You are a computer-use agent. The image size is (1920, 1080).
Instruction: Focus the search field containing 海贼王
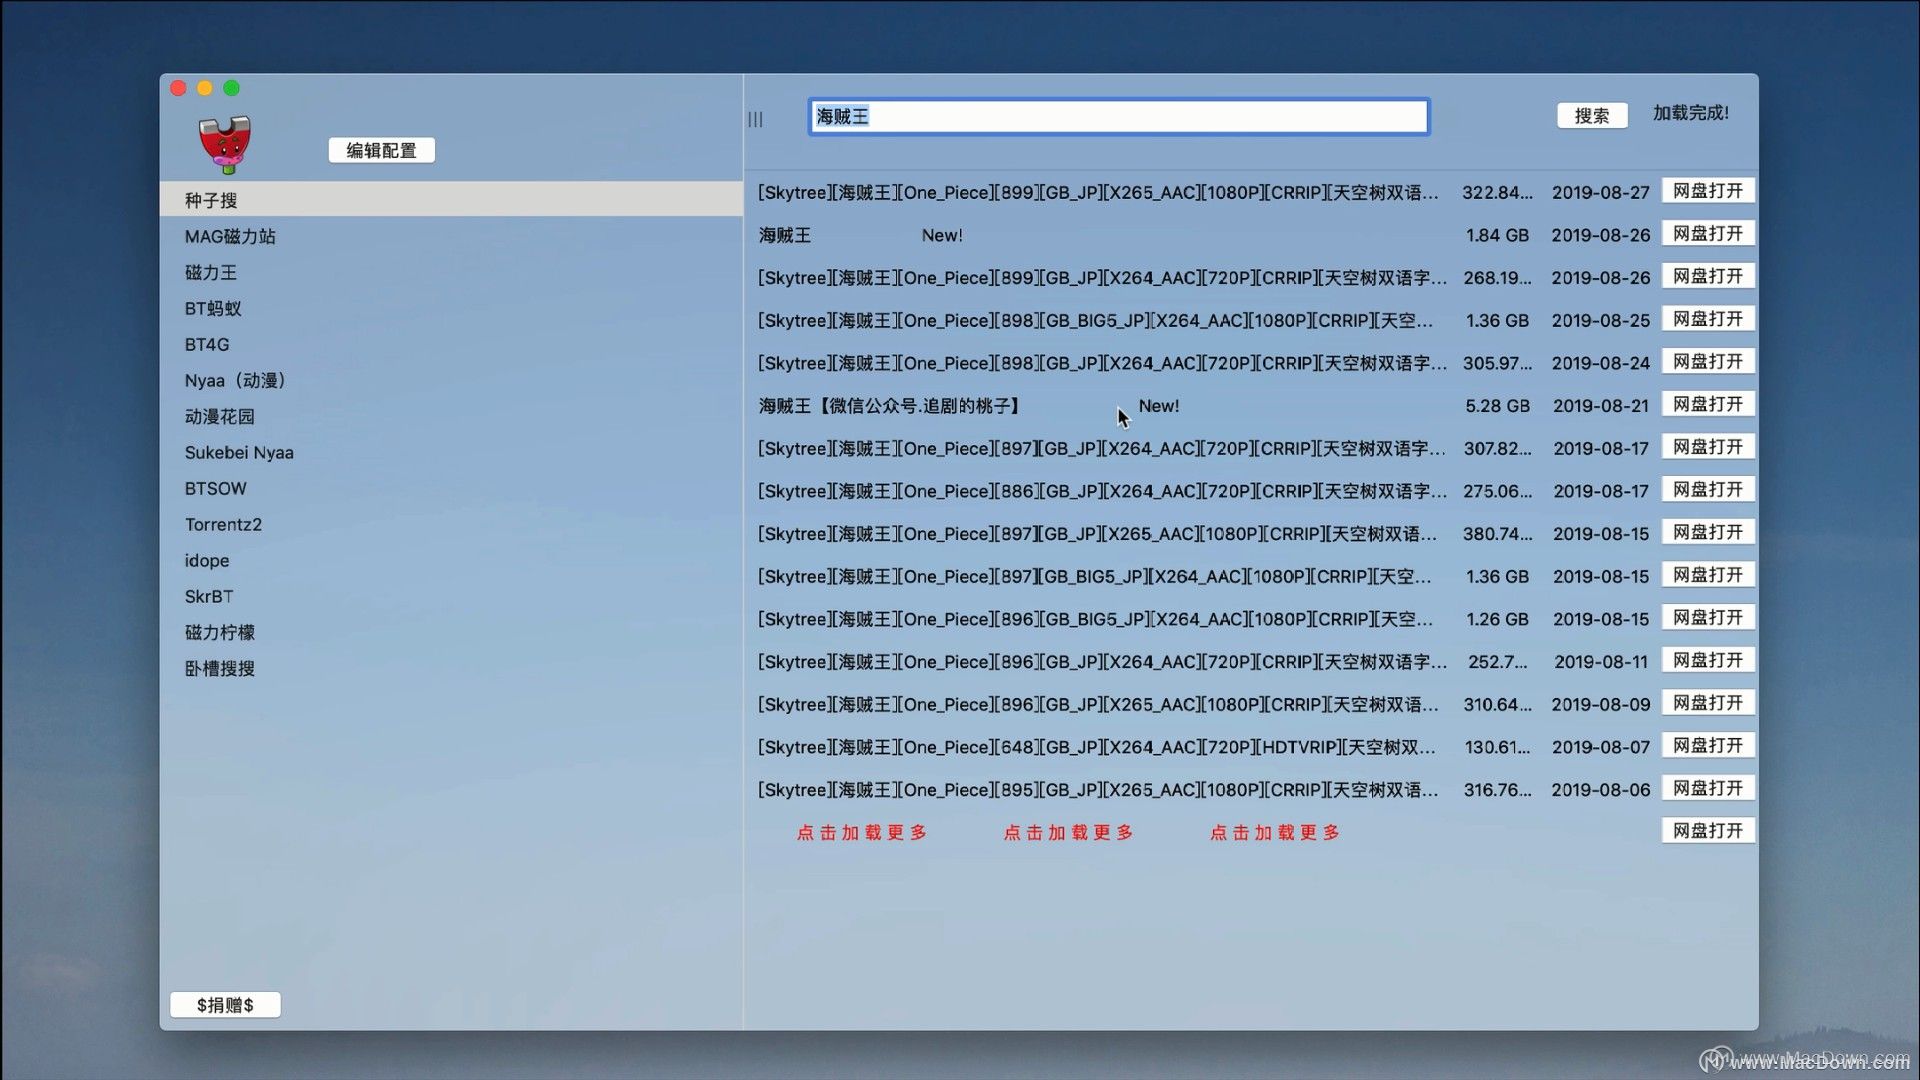[x=1119, y=116]
